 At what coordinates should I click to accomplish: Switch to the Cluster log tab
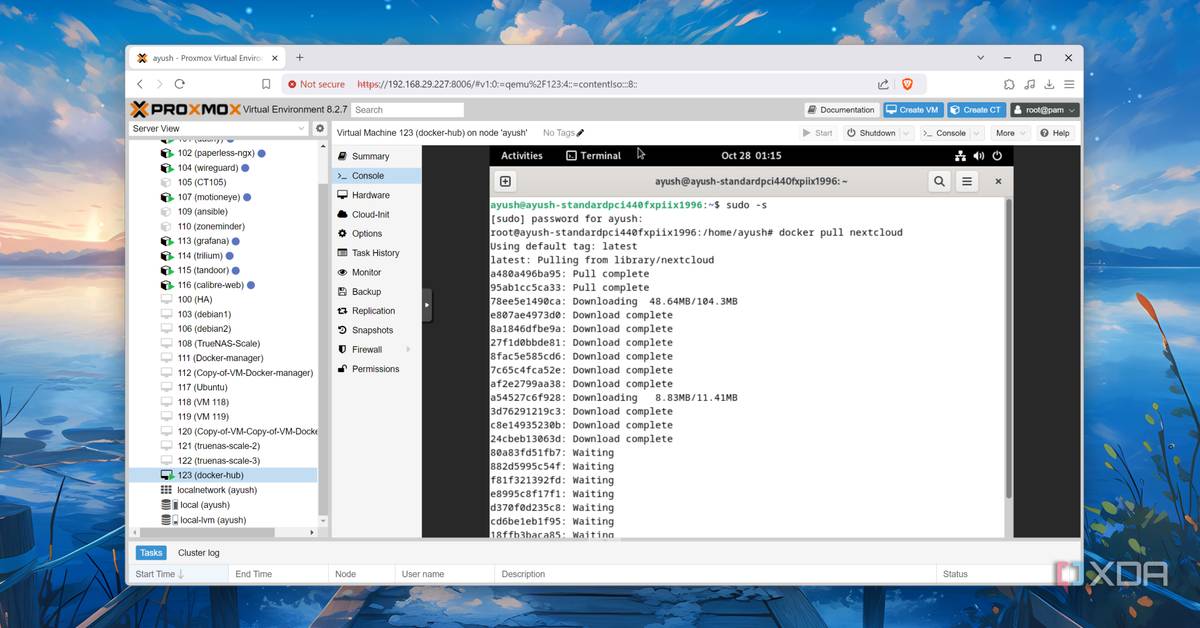pos(198,553)
